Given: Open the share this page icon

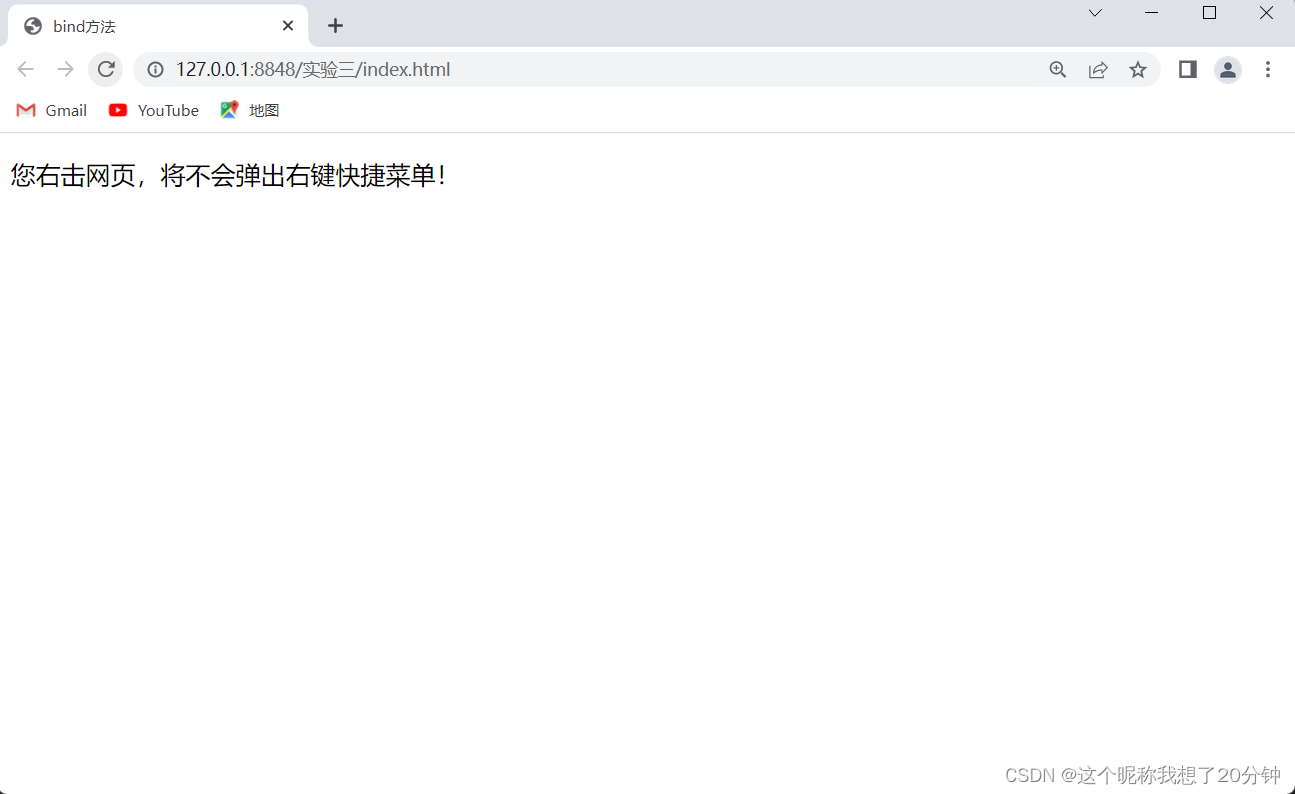Looking at the screenshot, I should tap(1098, 69).
